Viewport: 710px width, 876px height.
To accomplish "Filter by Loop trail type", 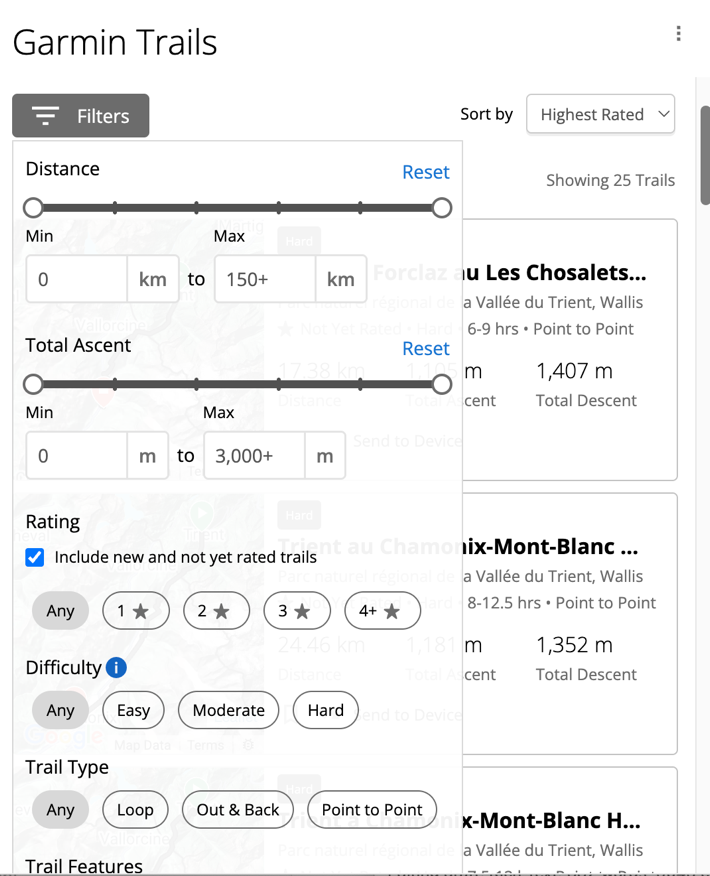I will coord(135,810).
